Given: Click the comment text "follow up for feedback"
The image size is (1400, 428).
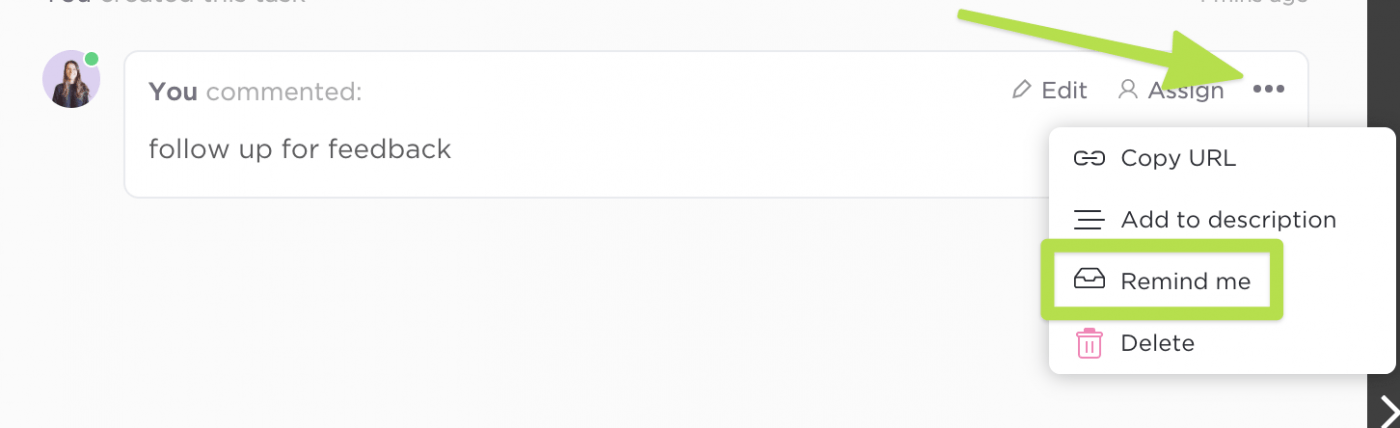Looking at the screenshot, I should [x=300, y=150].
